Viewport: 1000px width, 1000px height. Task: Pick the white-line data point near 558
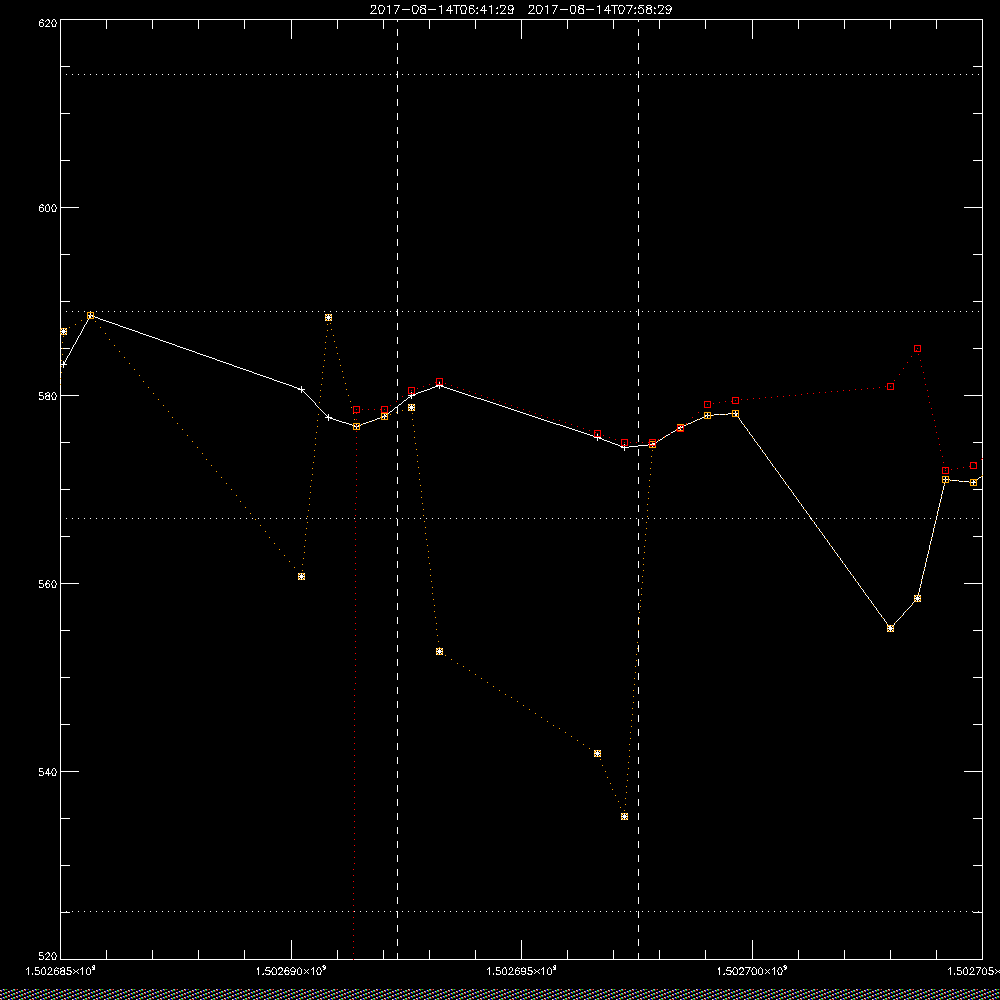tap(917, 598)
